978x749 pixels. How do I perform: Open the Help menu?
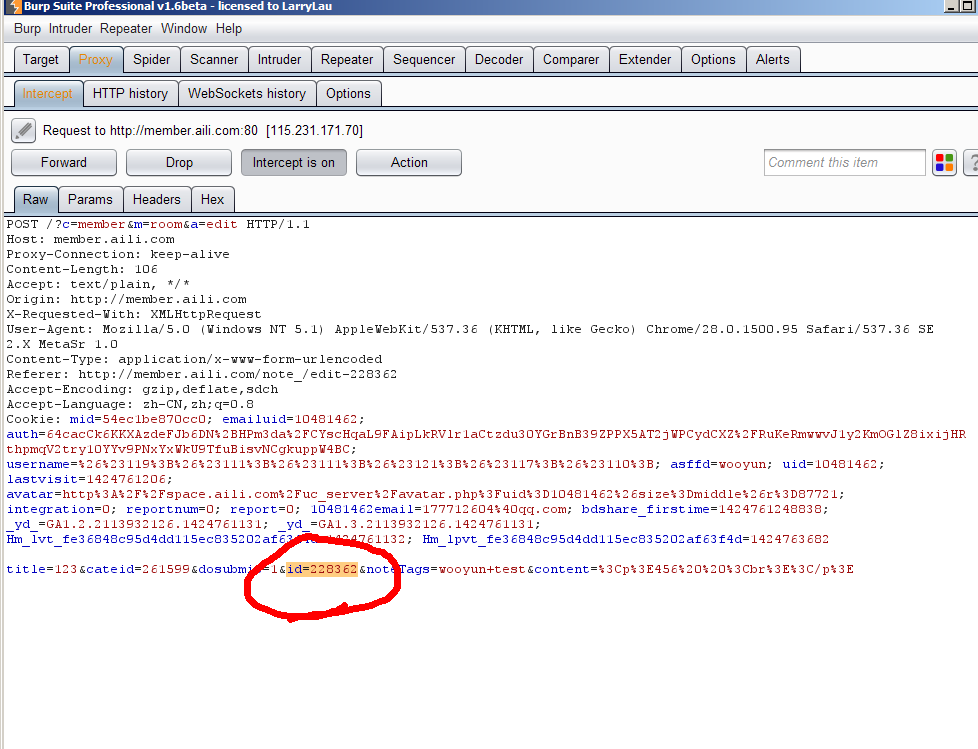[229, 29]
